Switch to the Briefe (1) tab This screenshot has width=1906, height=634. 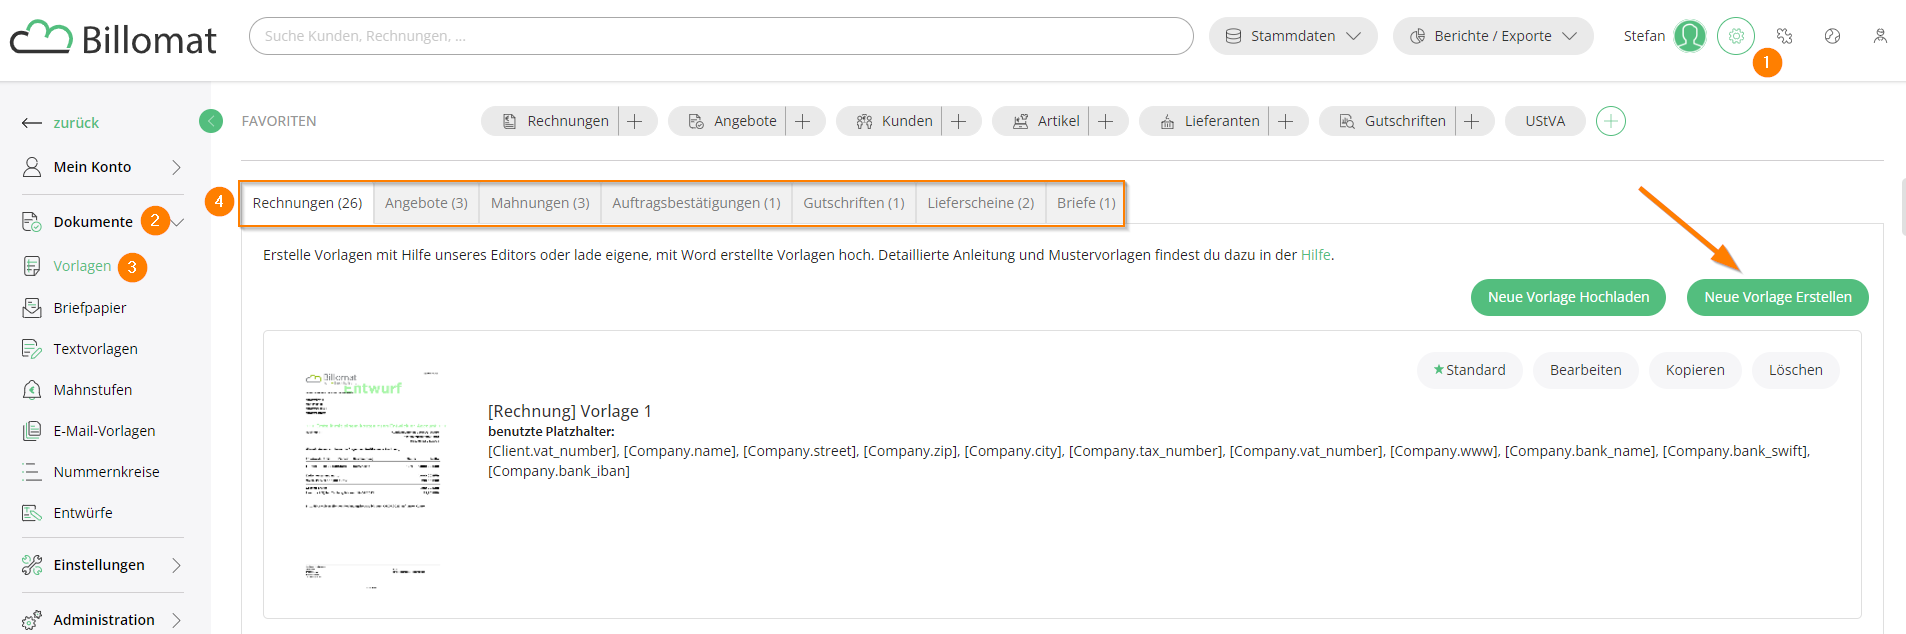point(1086,203)
